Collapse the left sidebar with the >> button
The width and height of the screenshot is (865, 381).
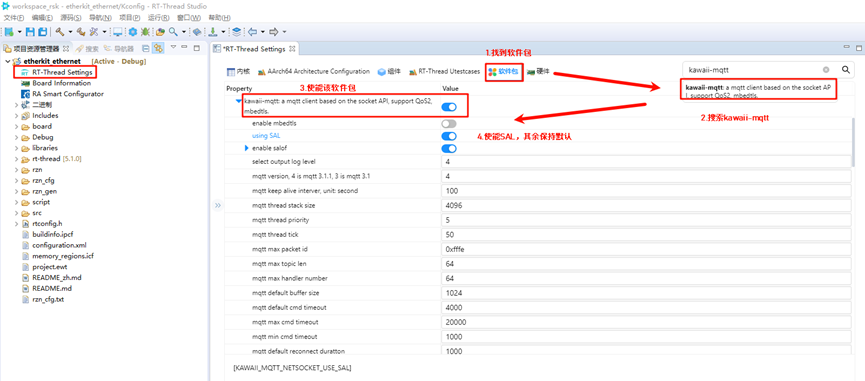coord(217,205)
